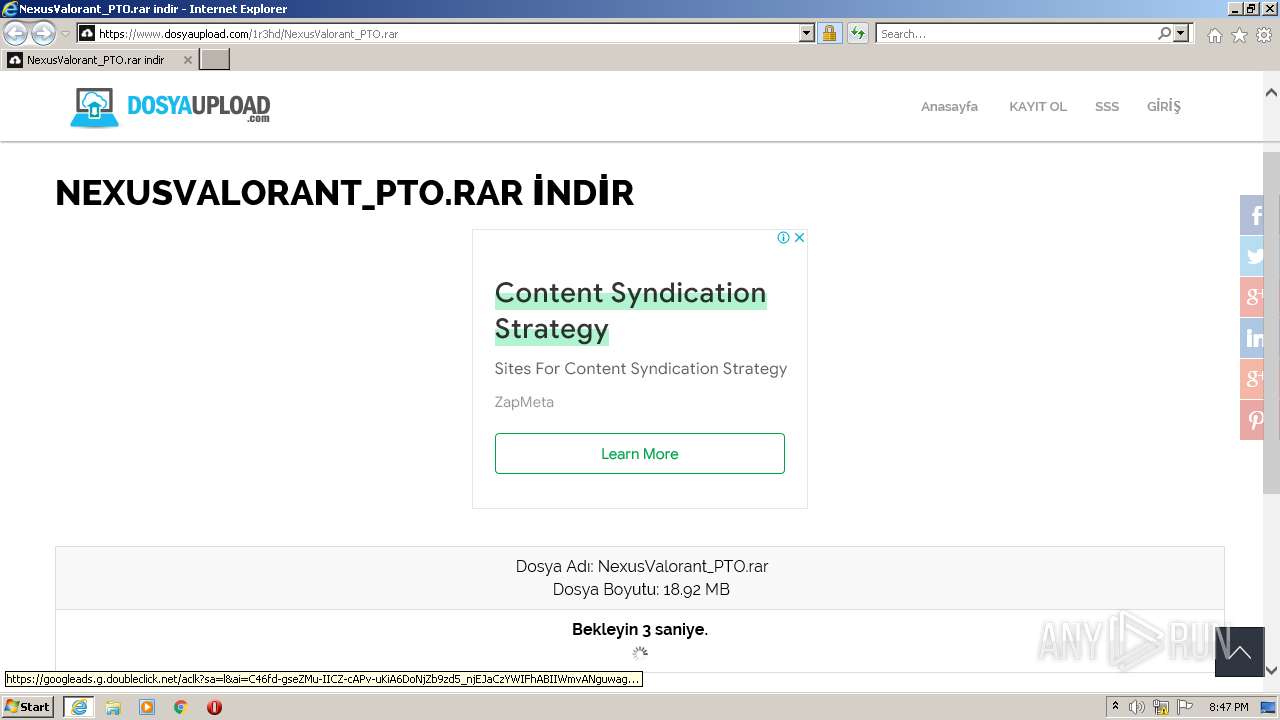Screen dimensions: 1280x720
Task: Close the NexusValorant_PTO.rar indir tab
Action: 187,60
